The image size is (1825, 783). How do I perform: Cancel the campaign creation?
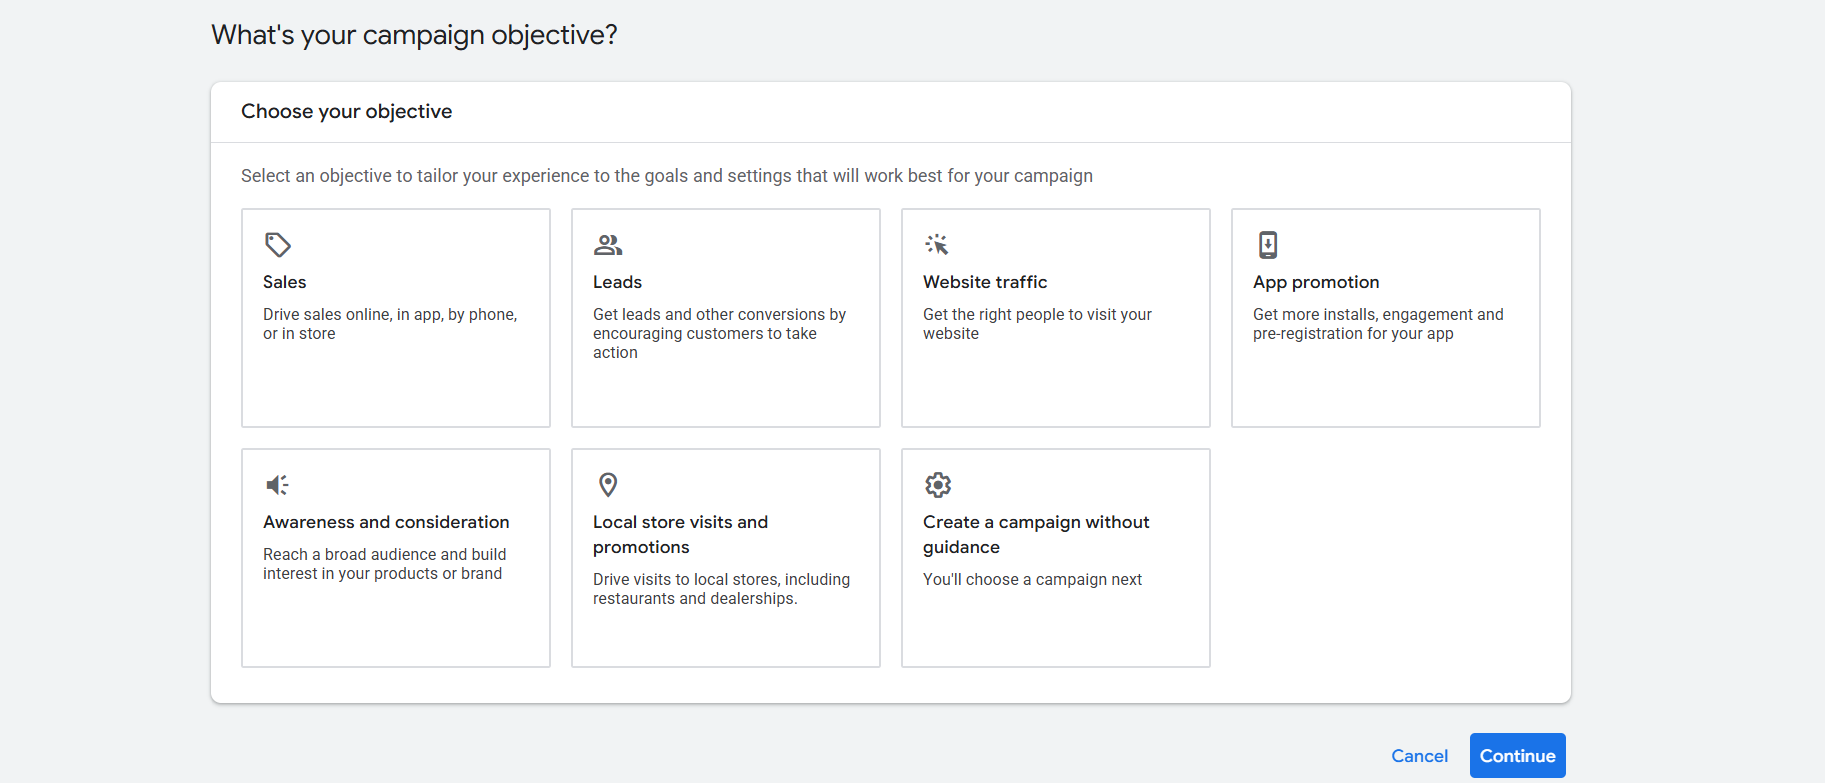pos(1419,756)
